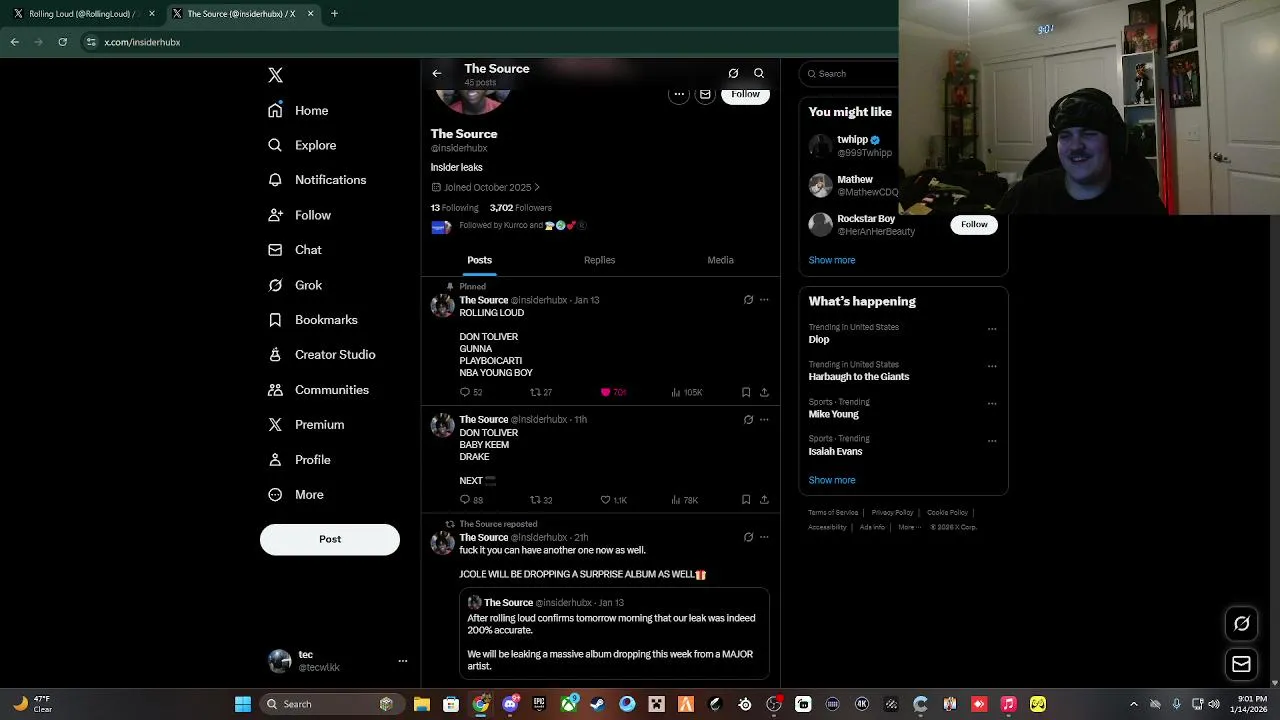The height and width of the screenshot is (720, 1280).
Task: Switch to Rolling Loud browser tab
Action: (x=82, y=14)
